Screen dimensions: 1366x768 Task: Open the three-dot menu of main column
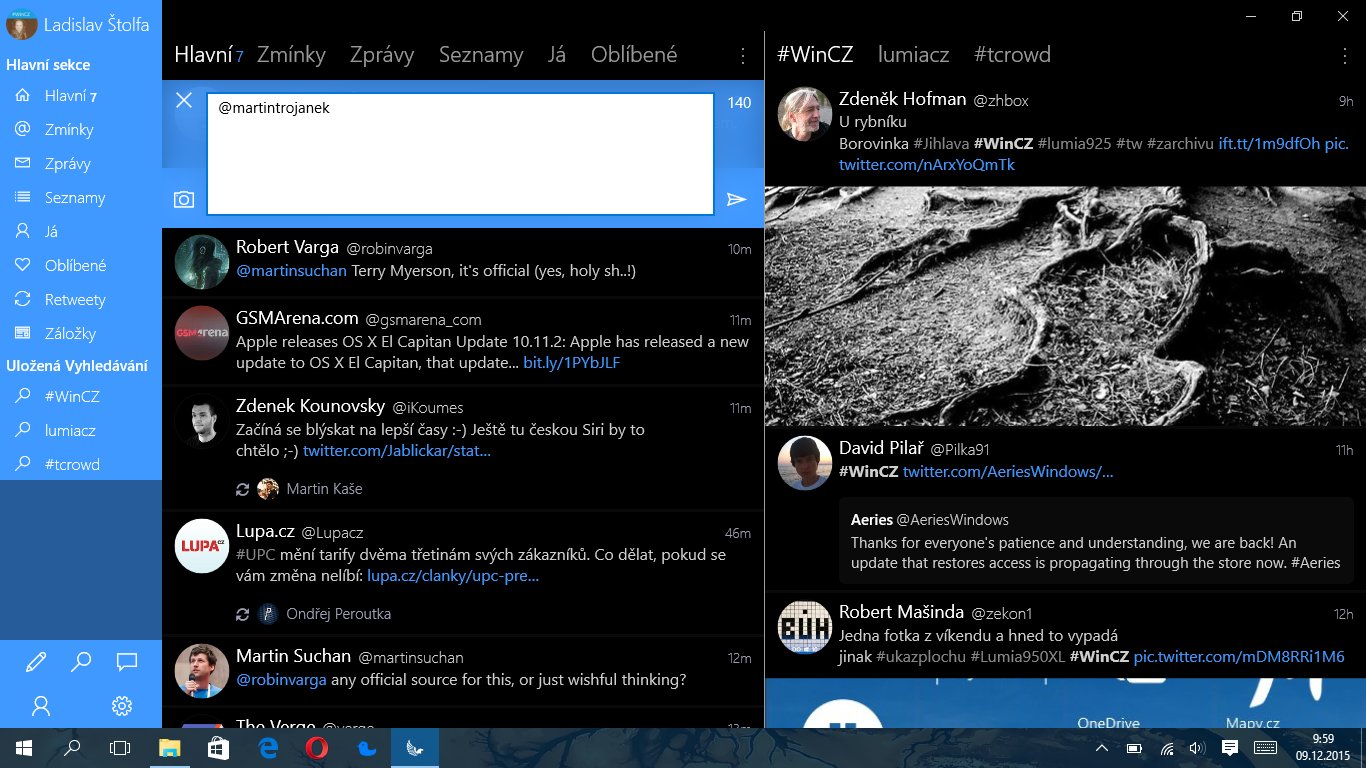743,56
